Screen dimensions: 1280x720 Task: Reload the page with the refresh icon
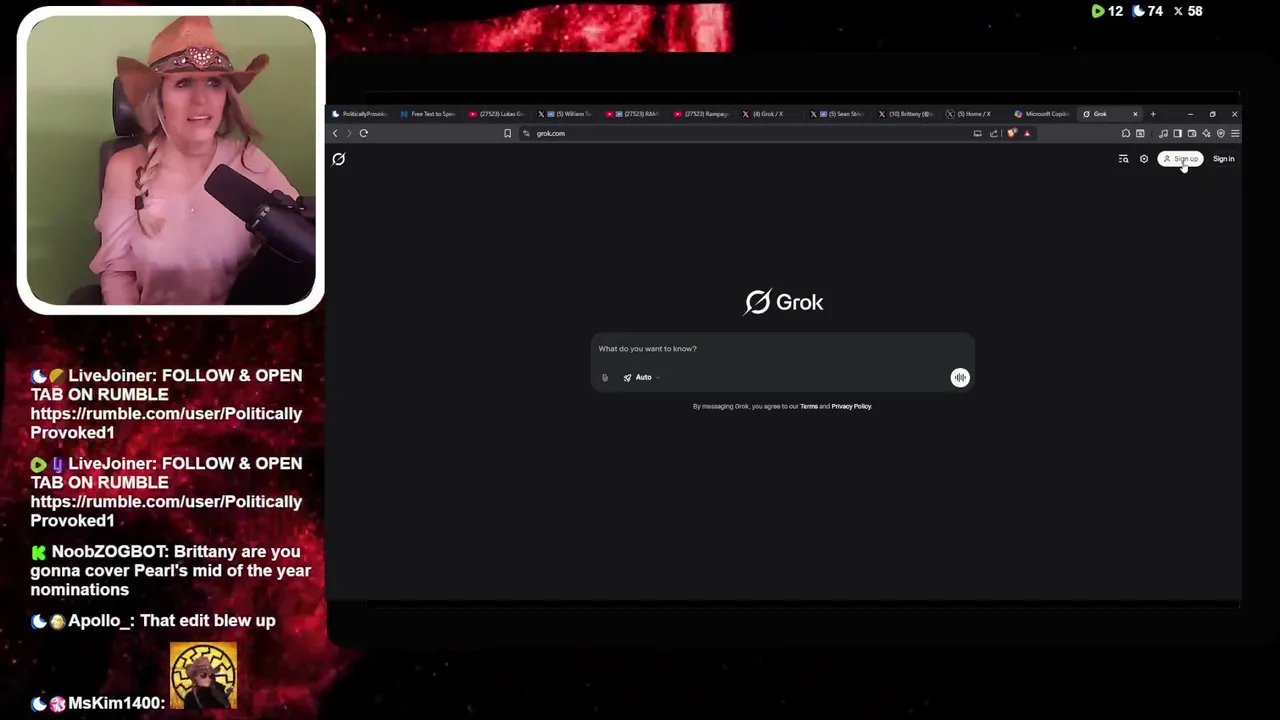[364, 133]
